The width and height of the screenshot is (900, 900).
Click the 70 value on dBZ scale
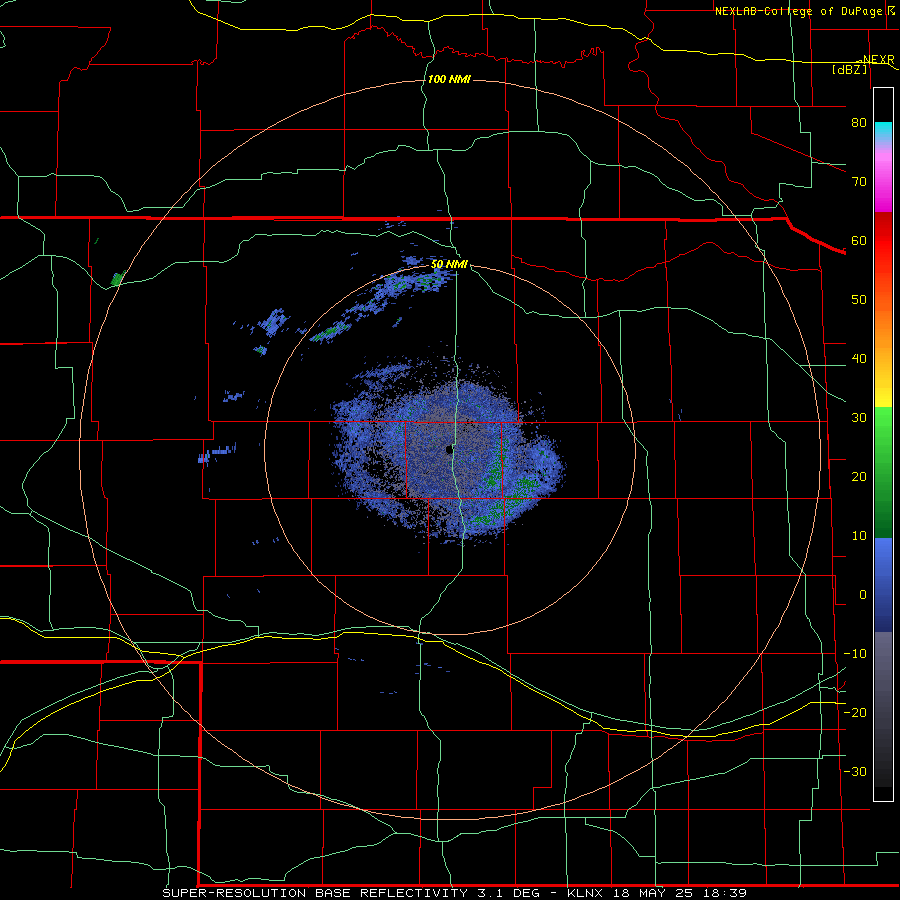coord(859,182)
